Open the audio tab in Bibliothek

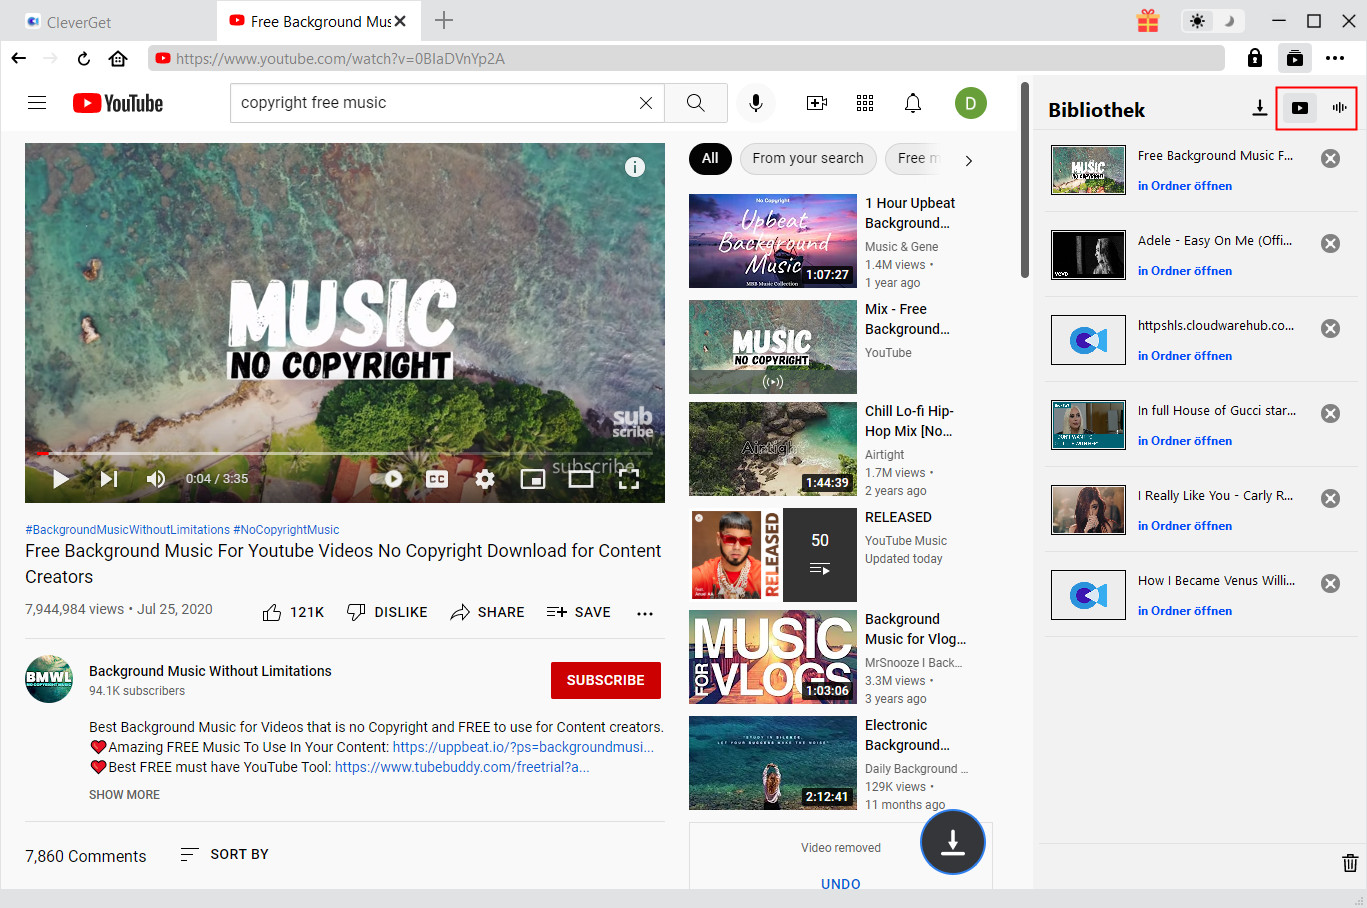1339,108
